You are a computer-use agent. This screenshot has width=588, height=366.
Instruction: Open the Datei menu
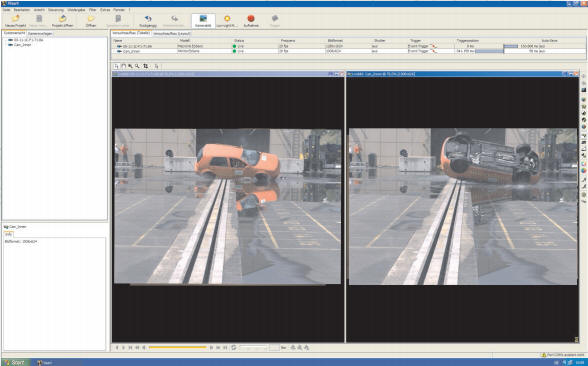pyautogui.click(x=6, y=10)
